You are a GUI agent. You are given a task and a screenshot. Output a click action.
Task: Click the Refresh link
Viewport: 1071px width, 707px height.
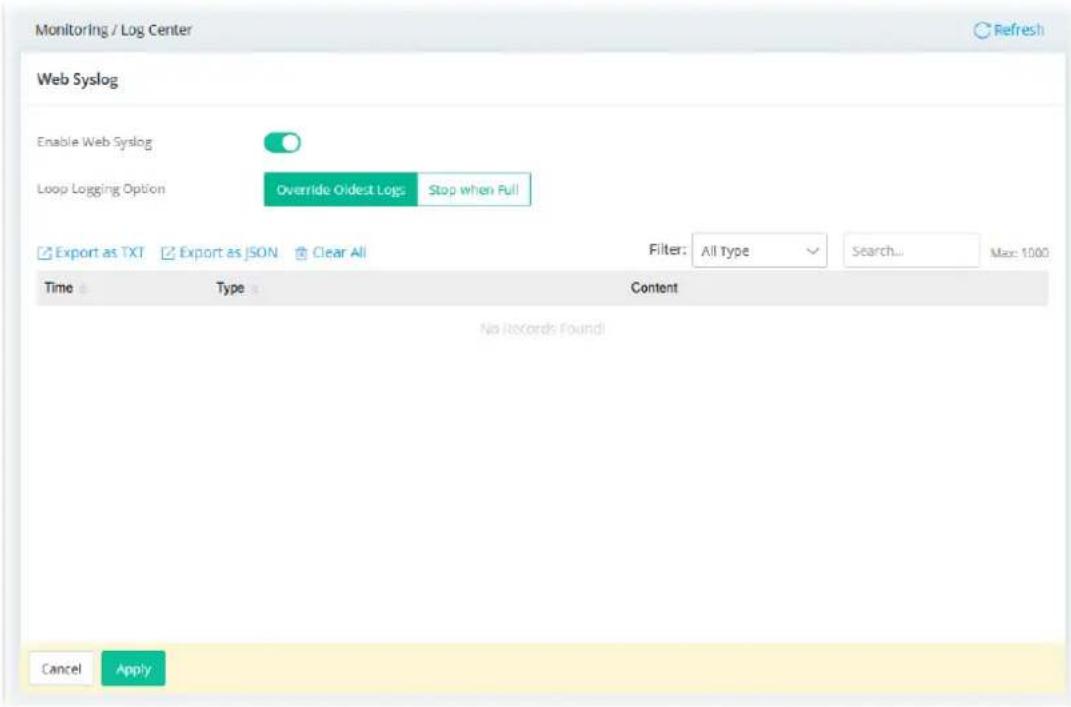click(1009, 30)
